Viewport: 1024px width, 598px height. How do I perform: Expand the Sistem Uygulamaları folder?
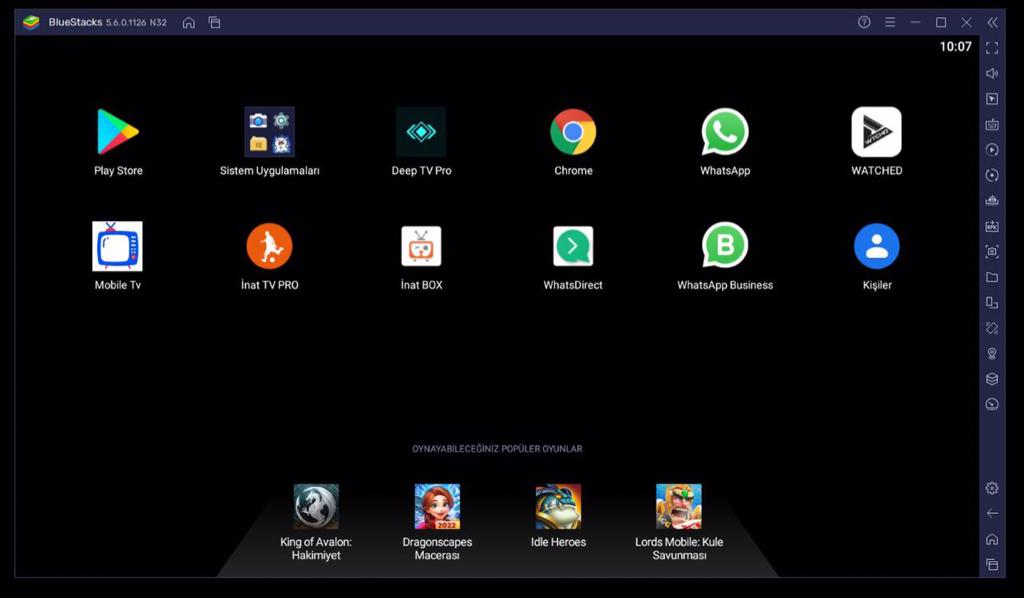click(x=269, y=132)
